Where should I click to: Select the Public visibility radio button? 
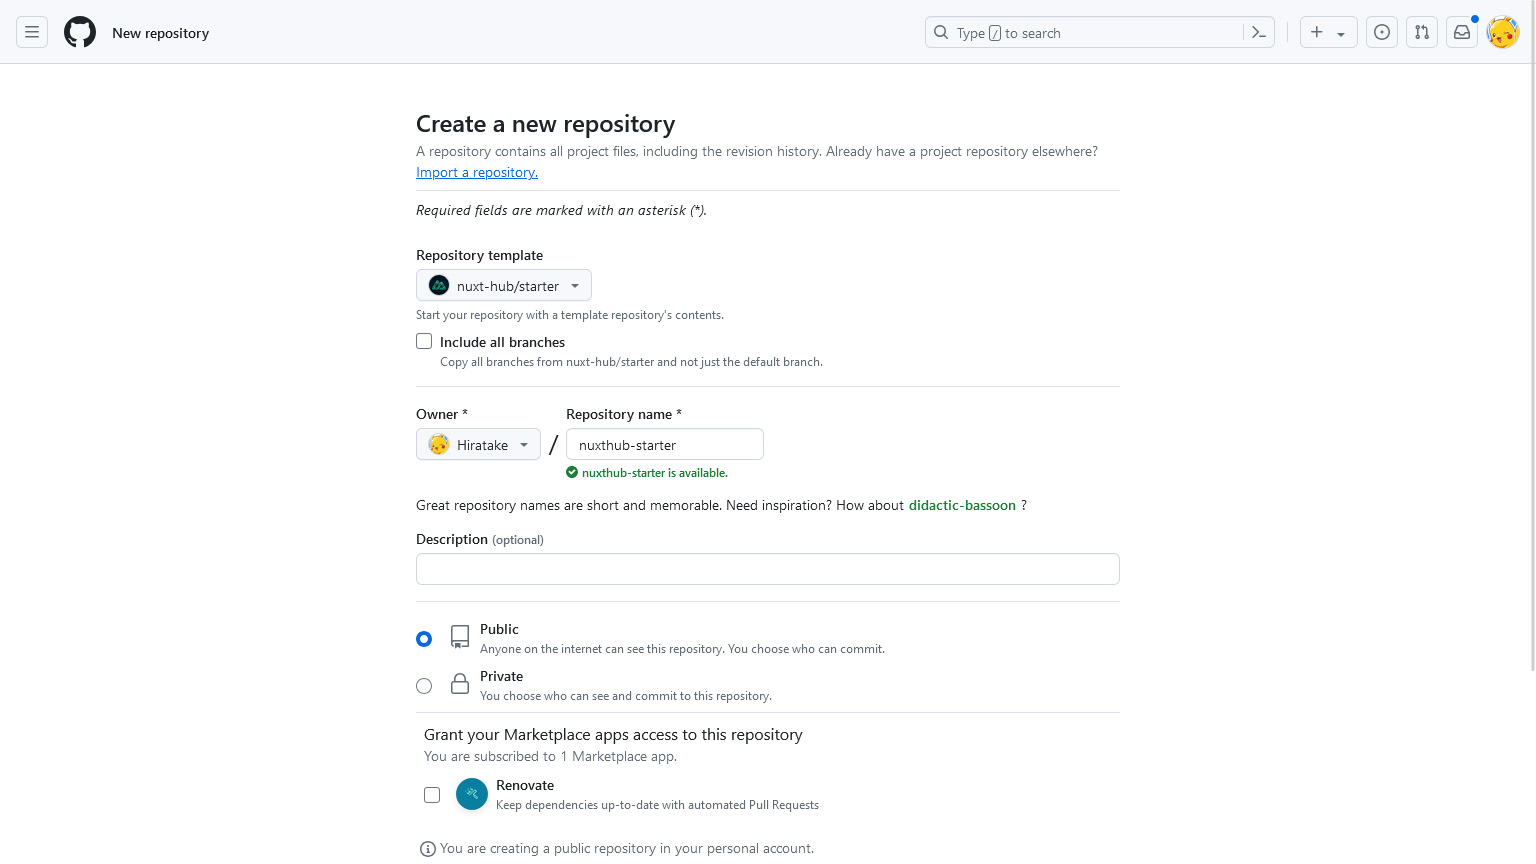pyautogui.click(x=424, y=639)
